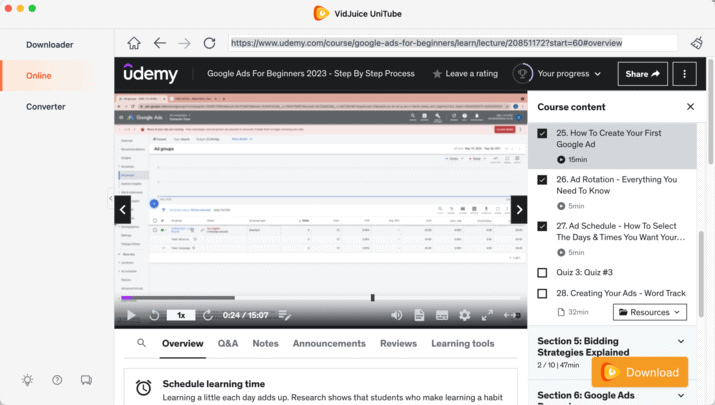Click the page vertical scrollbar
The image size is (715, 405).
[711, 111]
